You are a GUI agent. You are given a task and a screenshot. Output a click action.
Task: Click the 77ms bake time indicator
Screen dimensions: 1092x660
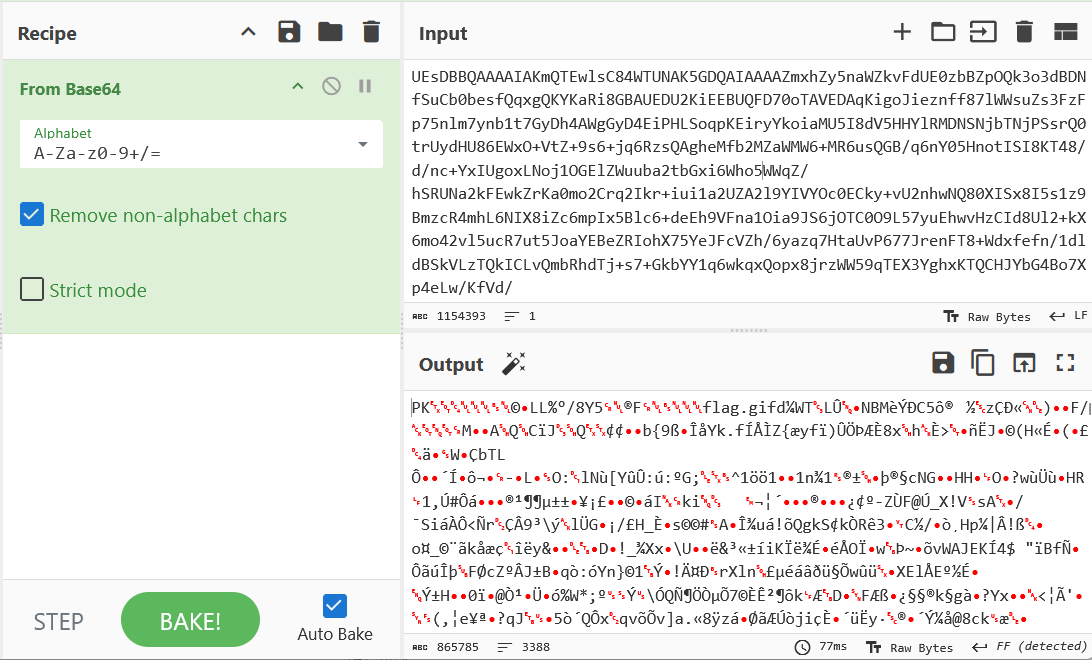click(820, 647)
